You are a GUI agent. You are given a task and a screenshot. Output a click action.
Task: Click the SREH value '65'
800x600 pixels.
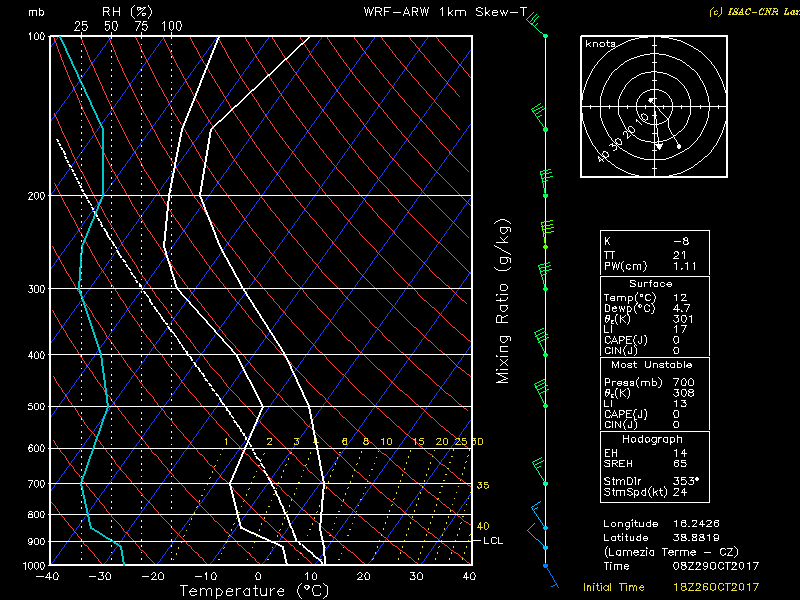680,464
